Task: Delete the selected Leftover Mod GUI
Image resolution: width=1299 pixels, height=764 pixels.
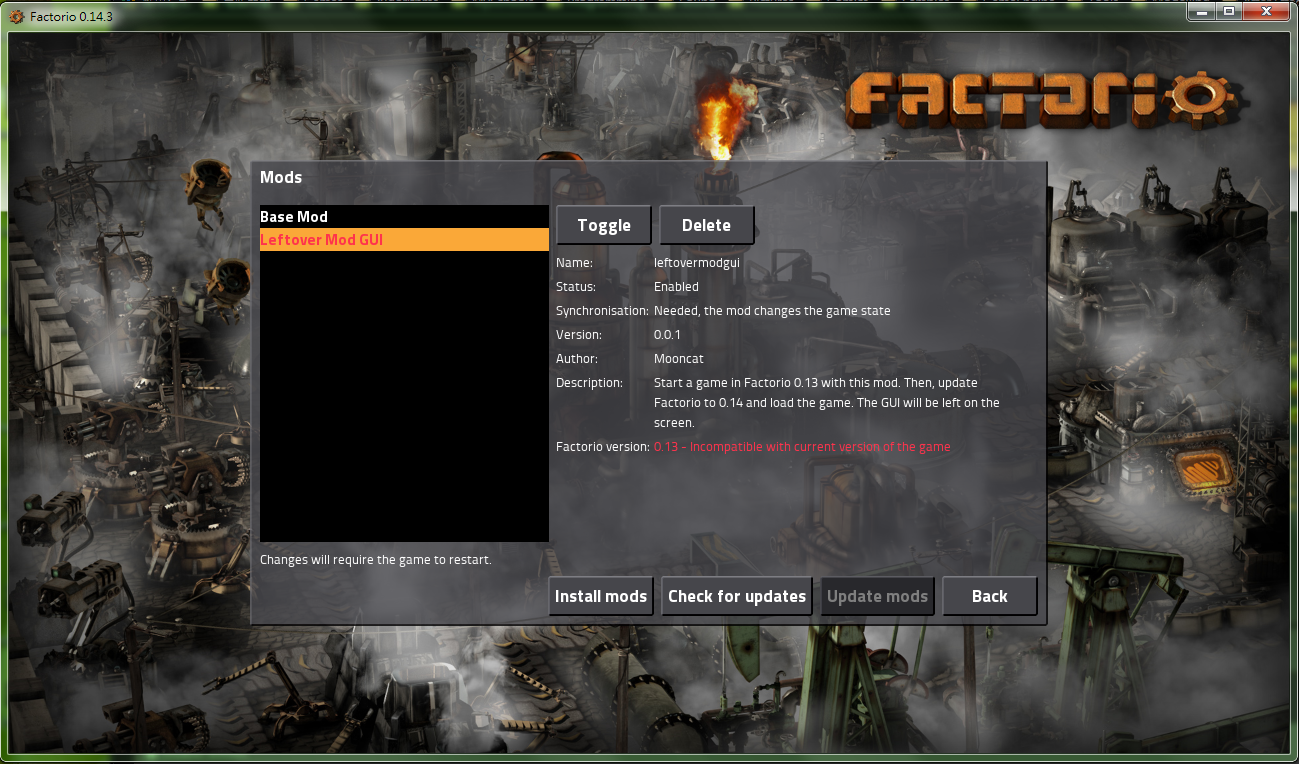Action: coord(706,225)
